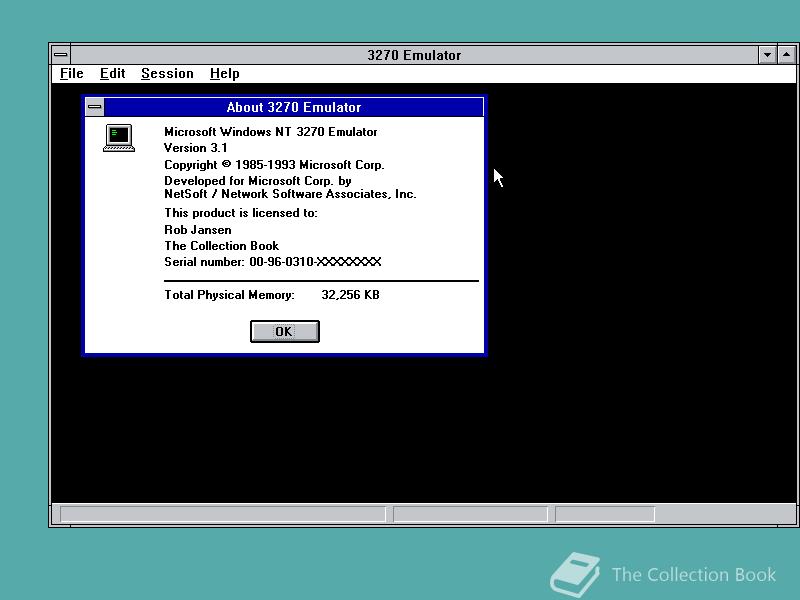Click the serial number '00-96-0310-XXXXXXXX'
Viewport: 800px width, 600px height.
click(315, 262)
